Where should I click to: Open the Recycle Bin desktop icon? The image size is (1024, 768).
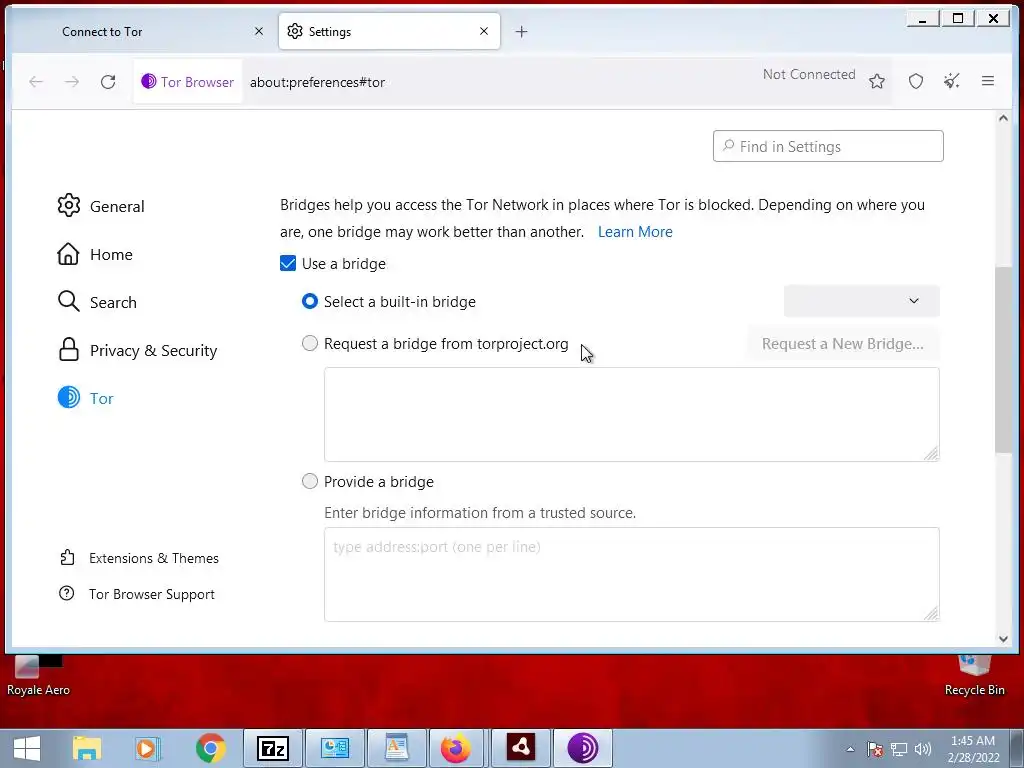click(974, 675)
